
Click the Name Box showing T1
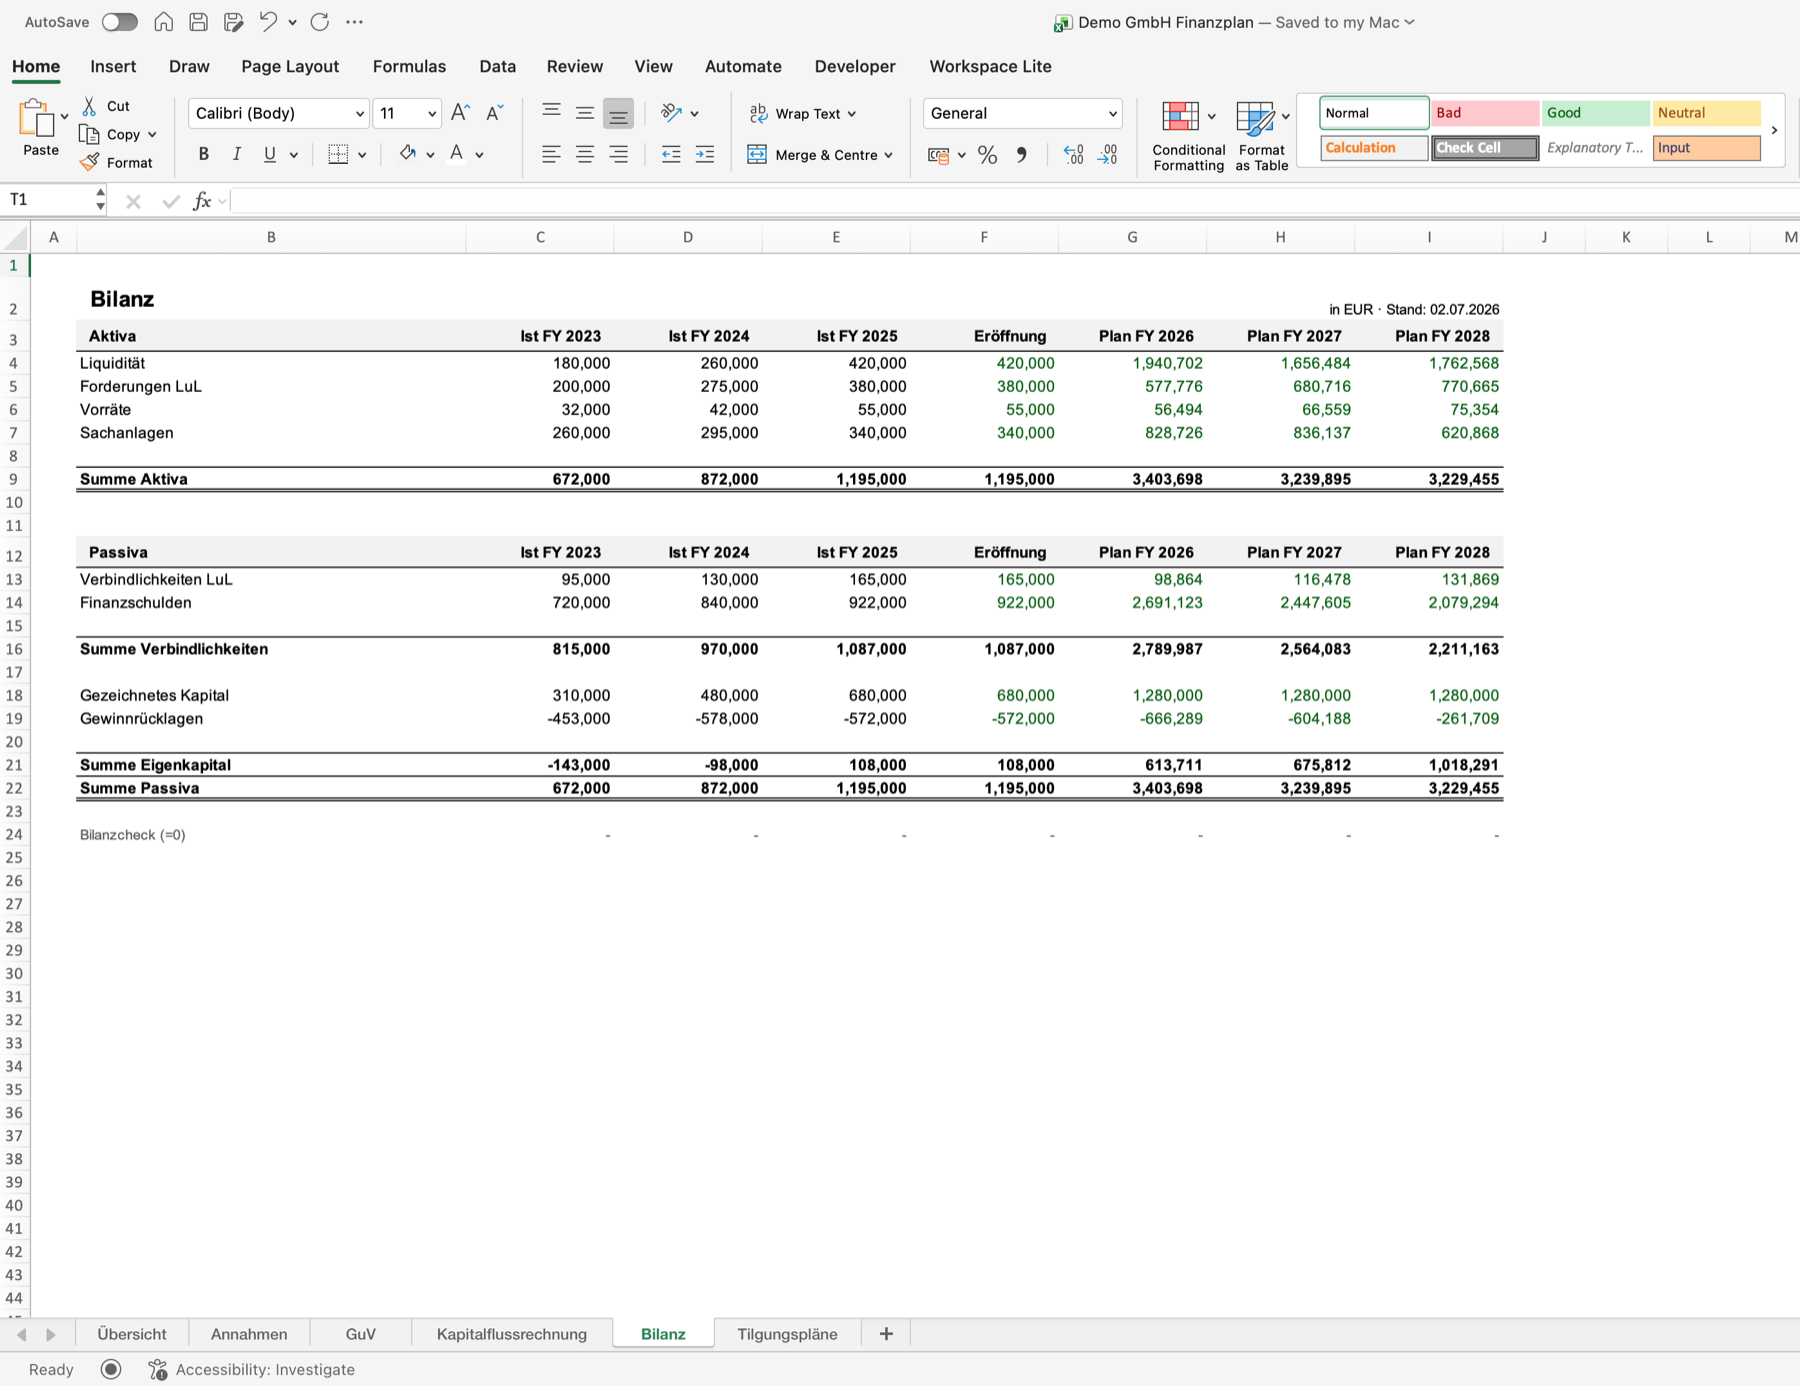pos(48,200)
